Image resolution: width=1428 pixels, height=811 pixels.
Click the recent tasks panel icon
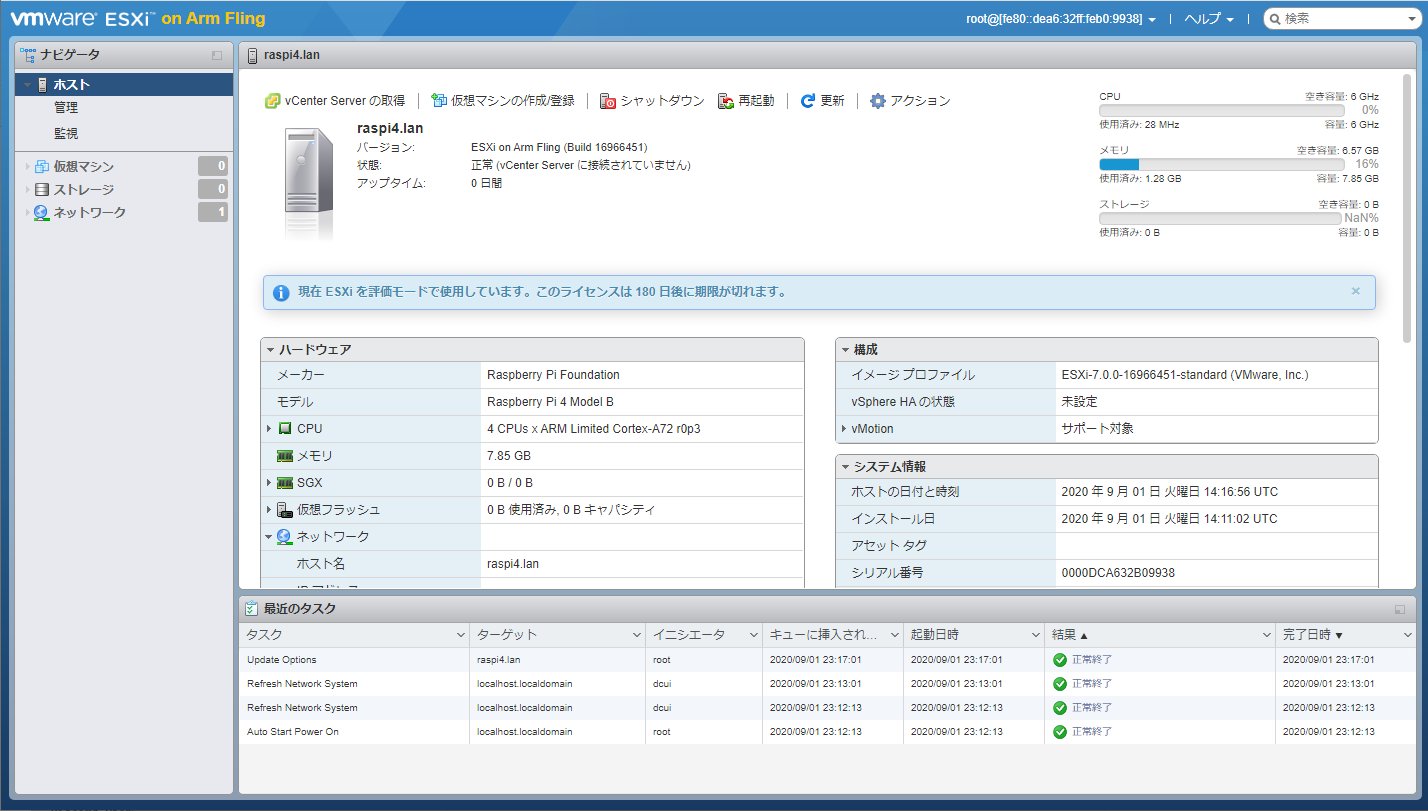pos(250,608)
